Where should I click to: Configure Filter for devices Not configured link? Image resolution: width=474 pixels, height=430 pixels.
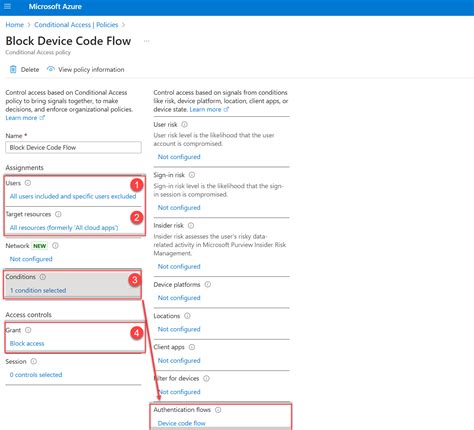pyautogui.click(x=179, y=392)
